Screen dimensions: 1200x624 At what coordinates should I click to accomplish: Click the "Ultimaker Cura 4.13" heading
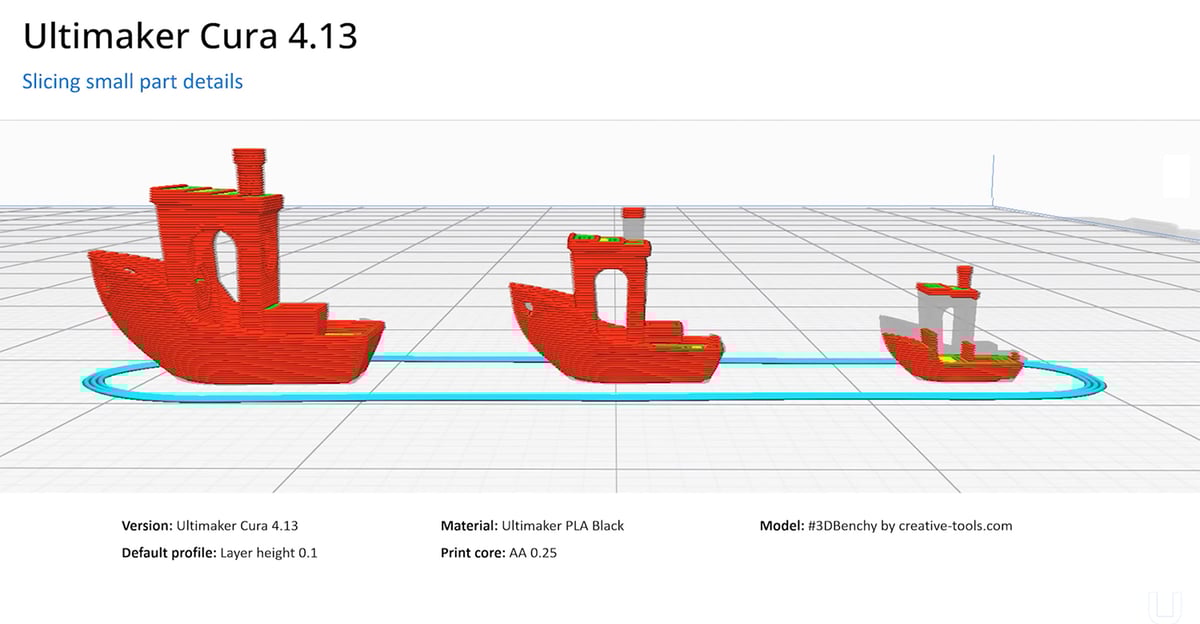point(190,37)
